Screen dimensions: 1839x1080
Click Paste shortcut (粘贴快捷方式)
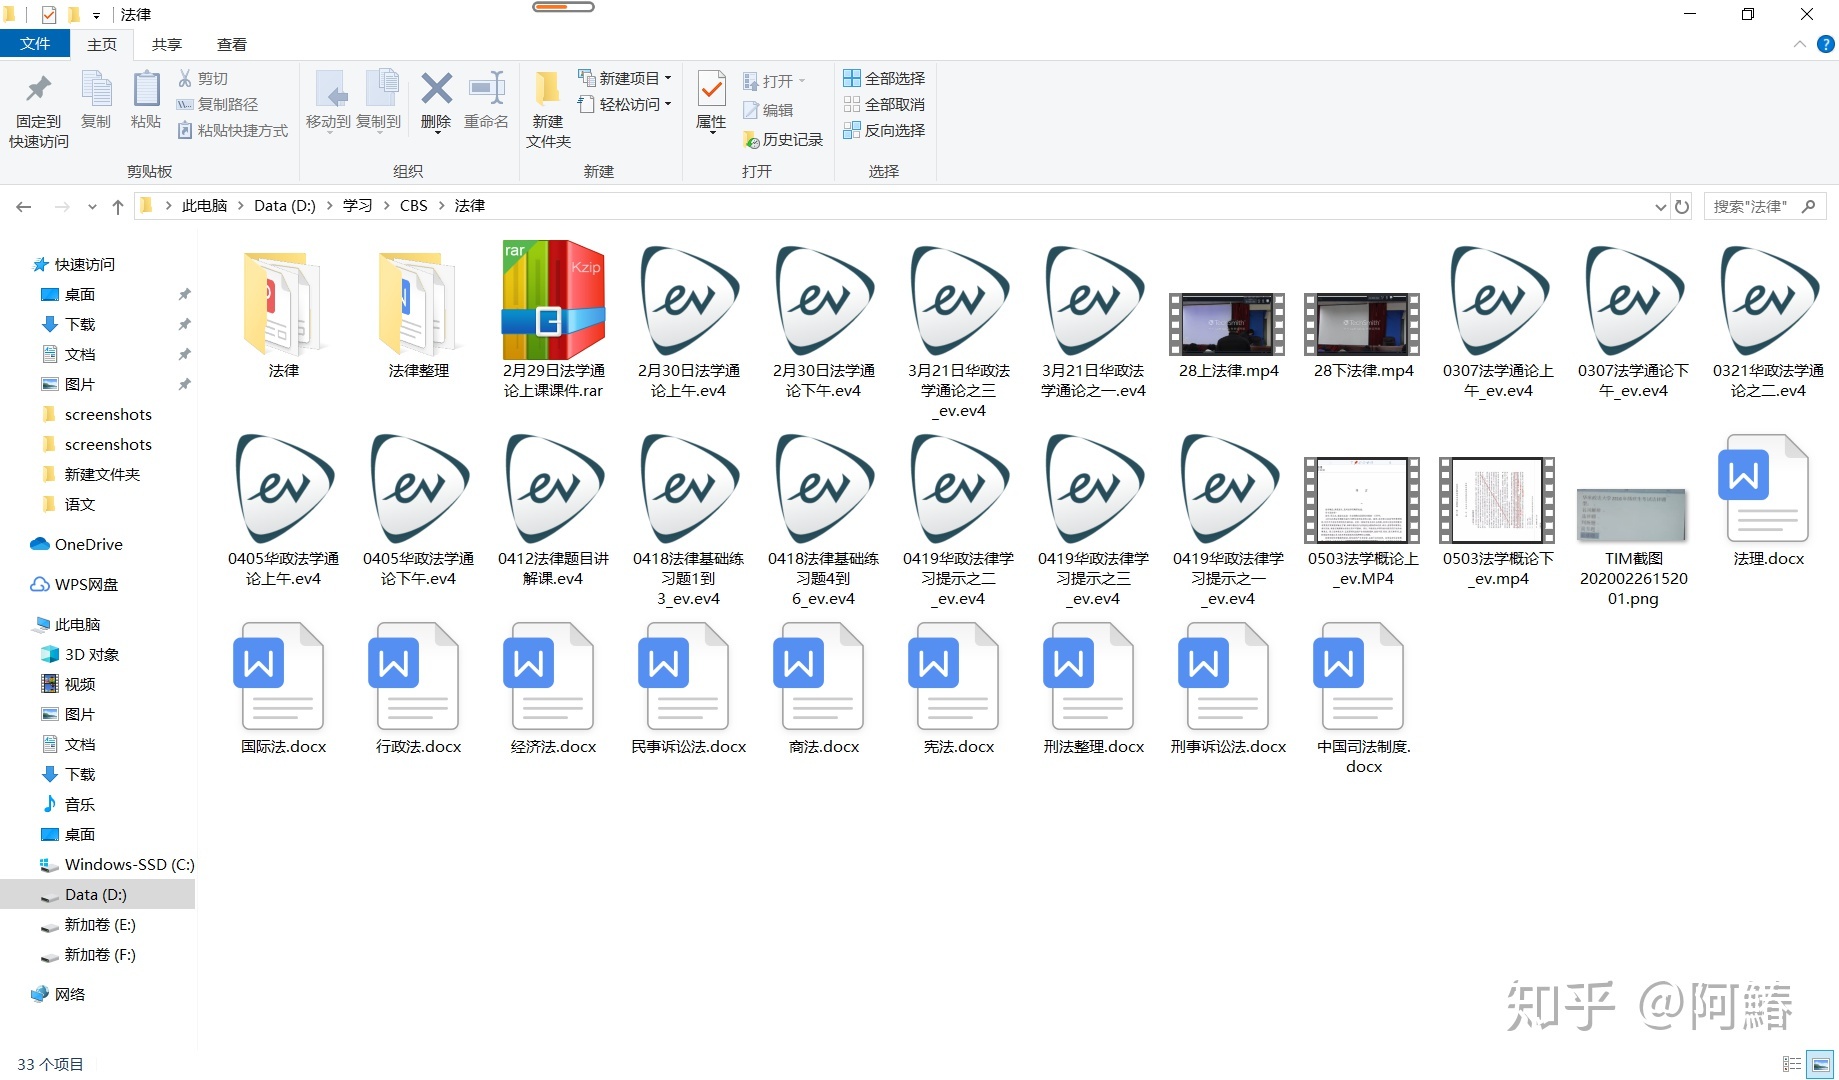[232, 130]
